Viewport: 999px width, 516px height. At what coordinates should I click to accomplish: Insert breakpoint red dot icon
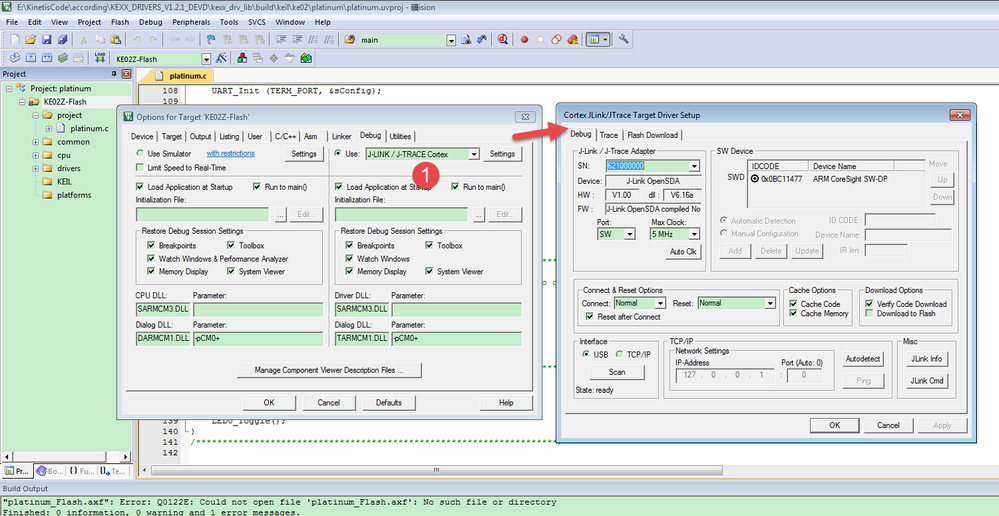coord(524,39)
